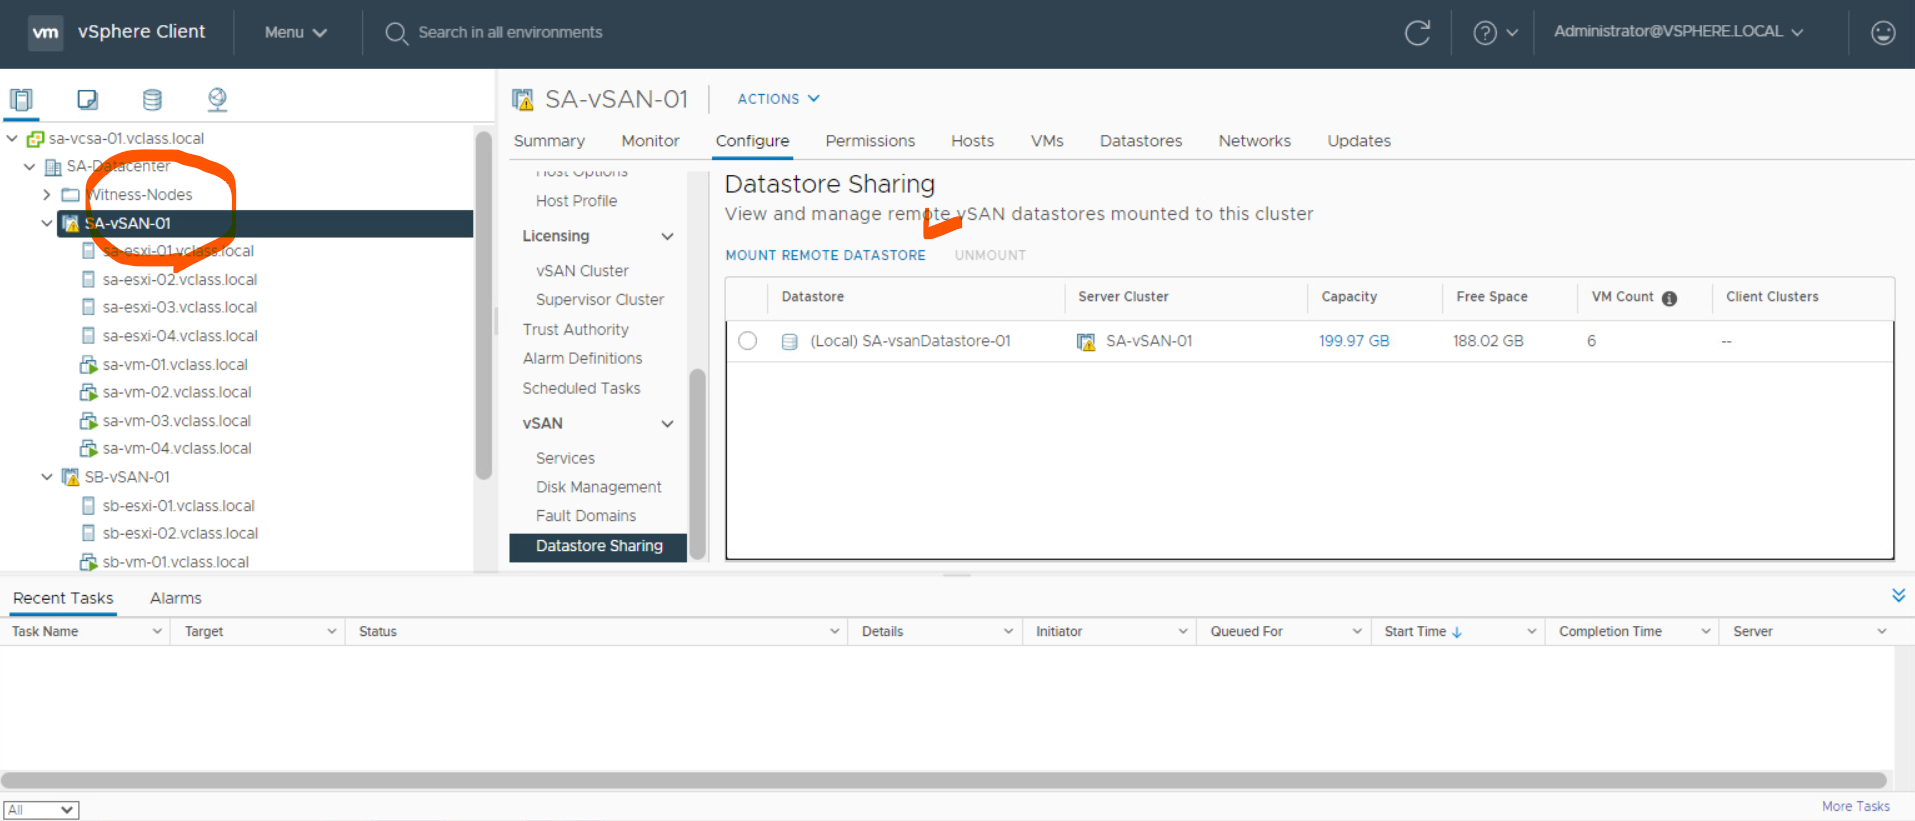This screenshot has height=821, width=1915.
Task: Open the Networking inventory view icon
Action: 217,99
